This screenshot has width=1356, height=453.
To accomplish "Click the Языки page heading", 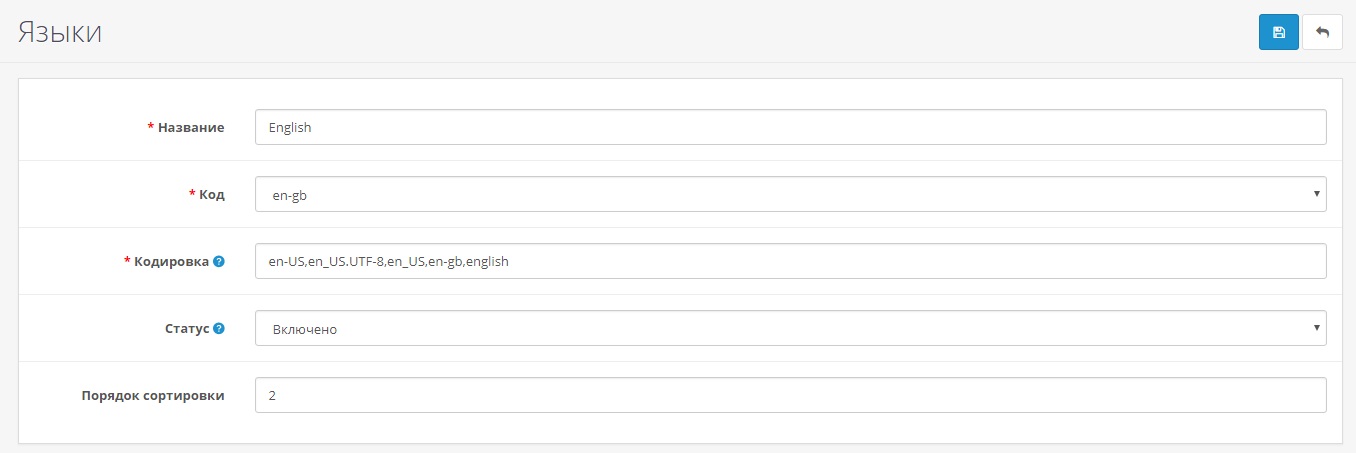I will [60, 32].
